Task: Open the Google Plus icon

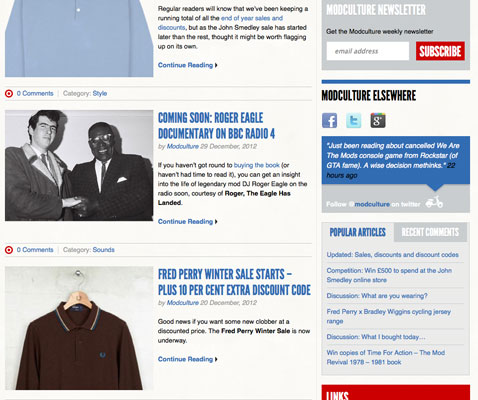Action: coord(378,120)
